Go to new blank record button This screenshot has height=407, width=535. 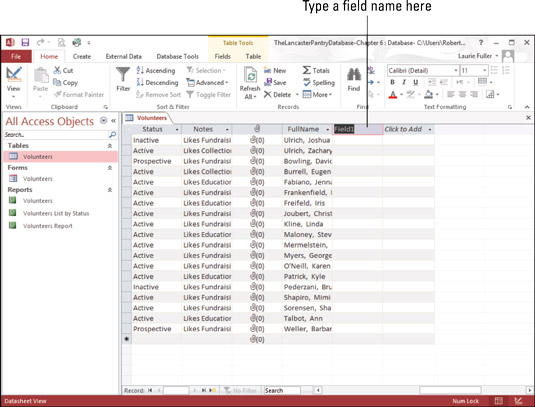click(x=213, y=390)
